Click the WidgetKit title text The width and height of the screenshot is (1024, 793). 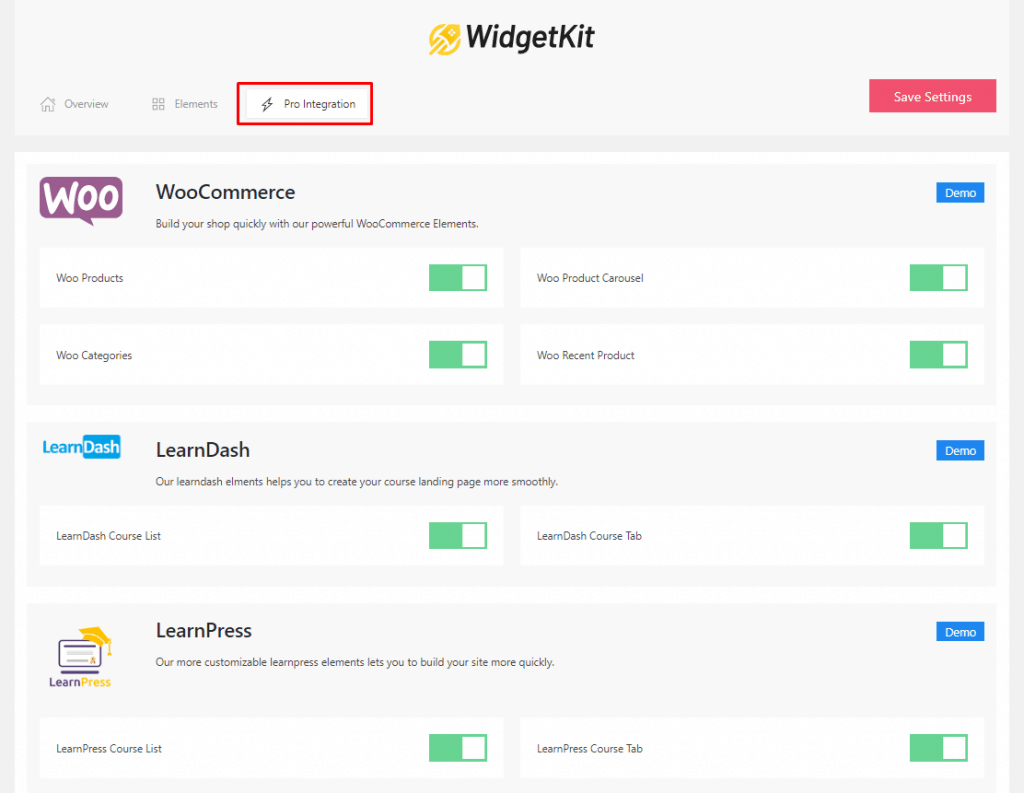pos(530,37)
